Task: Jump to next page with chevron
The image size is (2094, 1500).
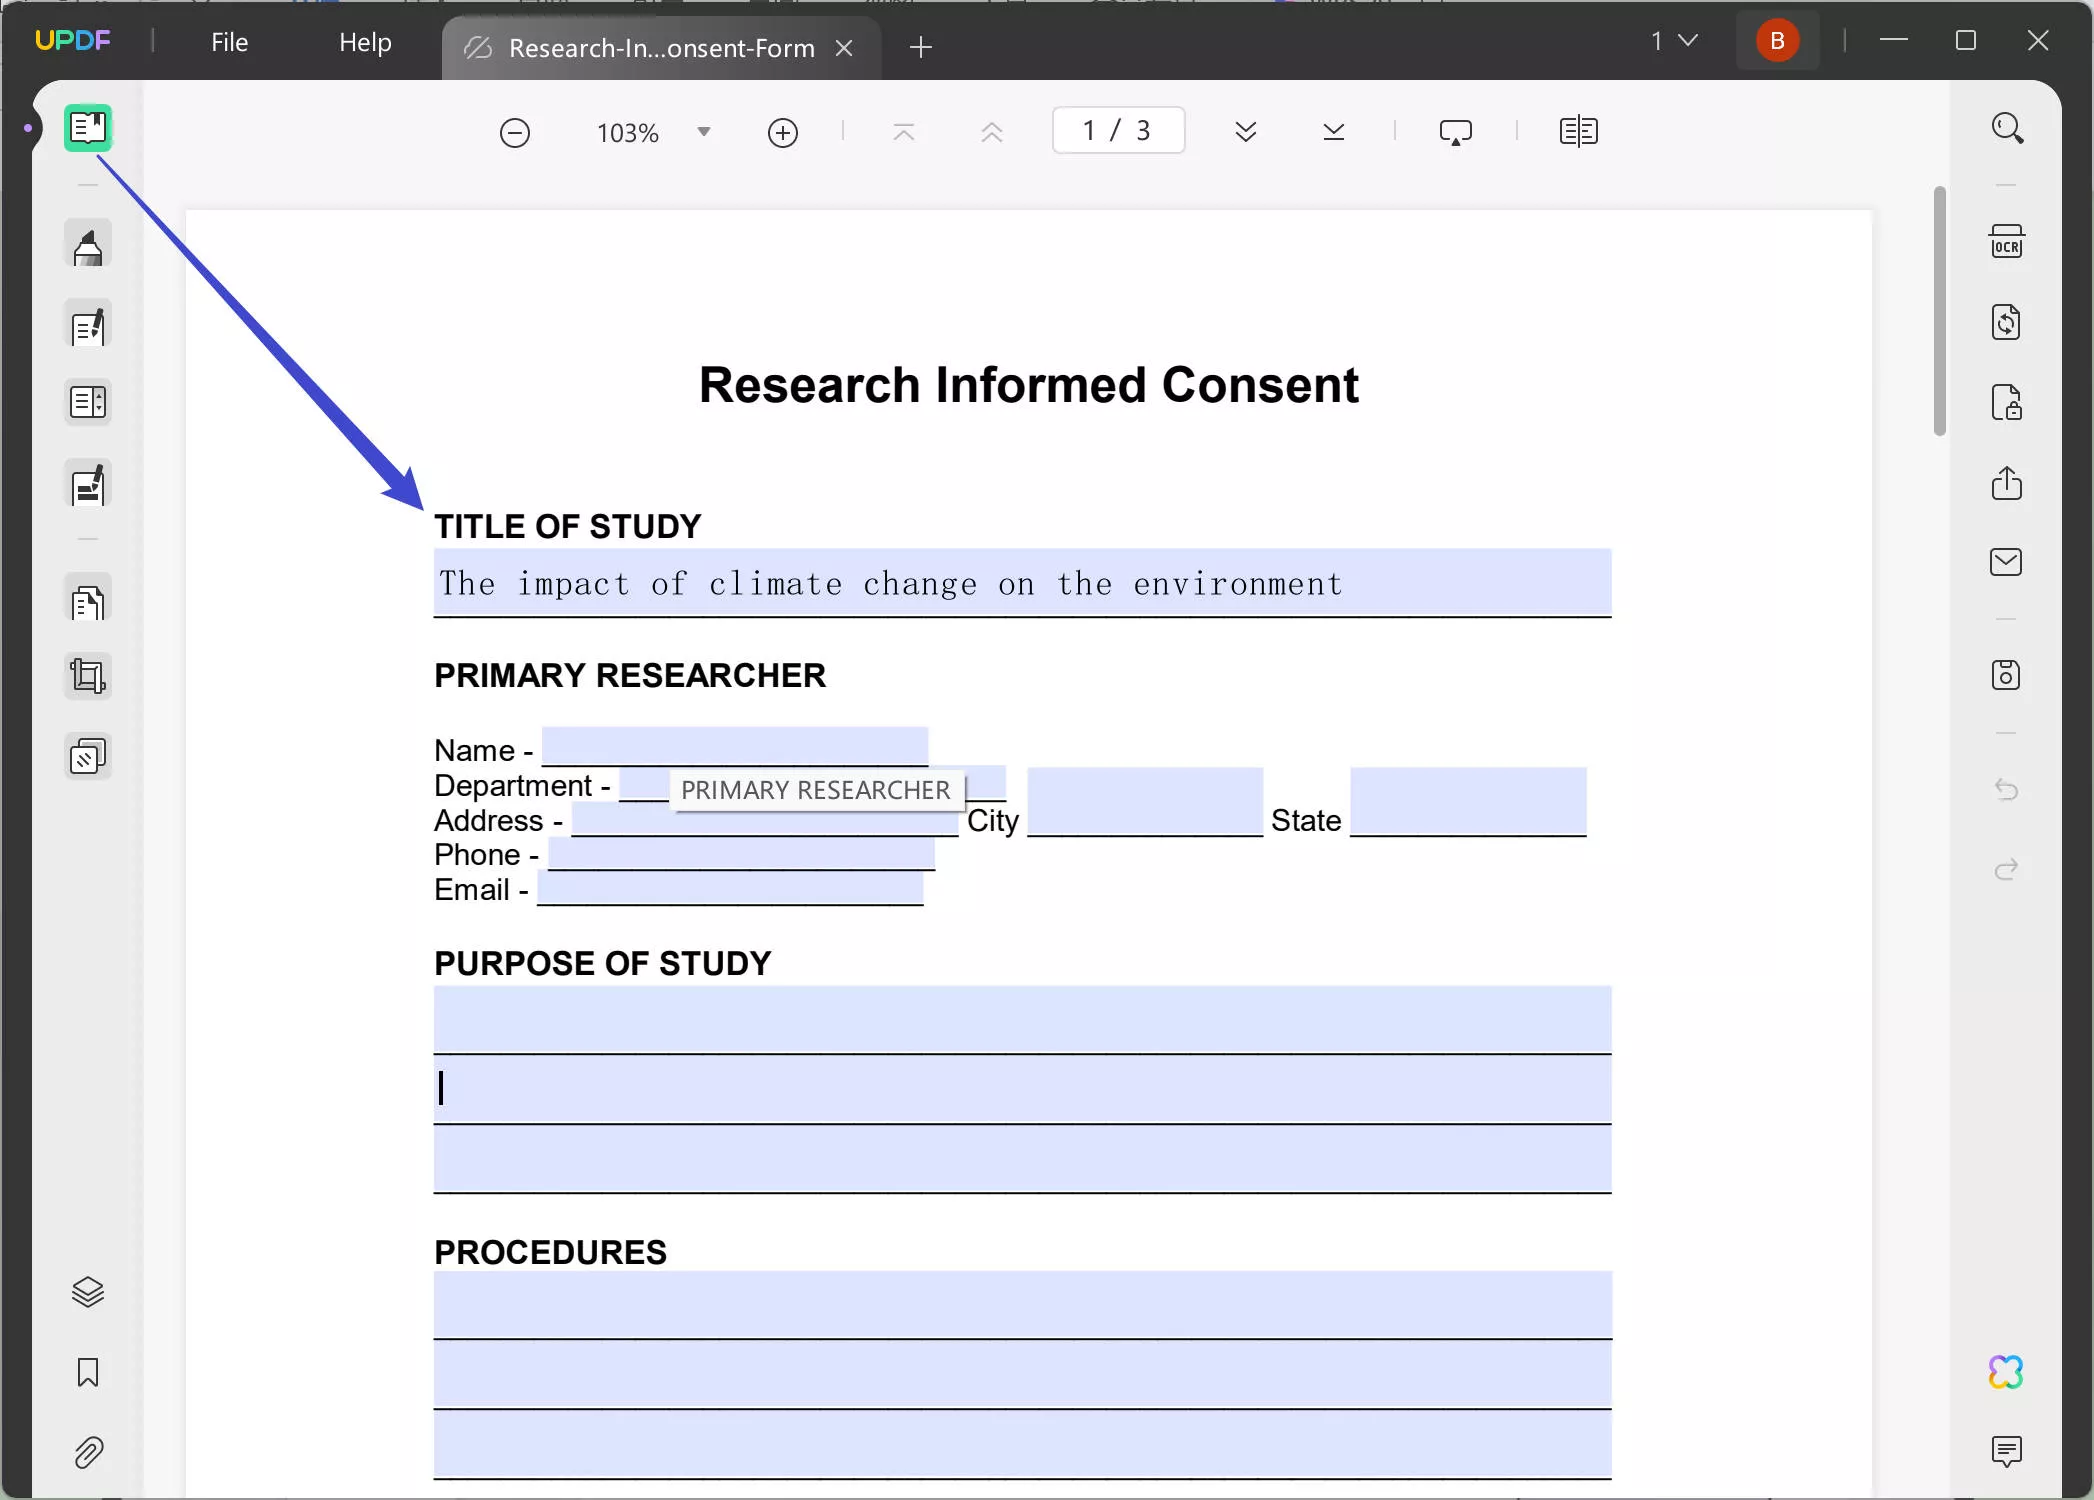Action: pos(1245,131)
